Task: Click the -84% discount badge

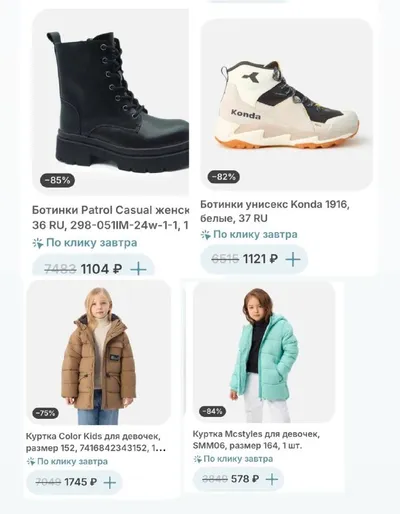Action: click(x=212, y=411)
